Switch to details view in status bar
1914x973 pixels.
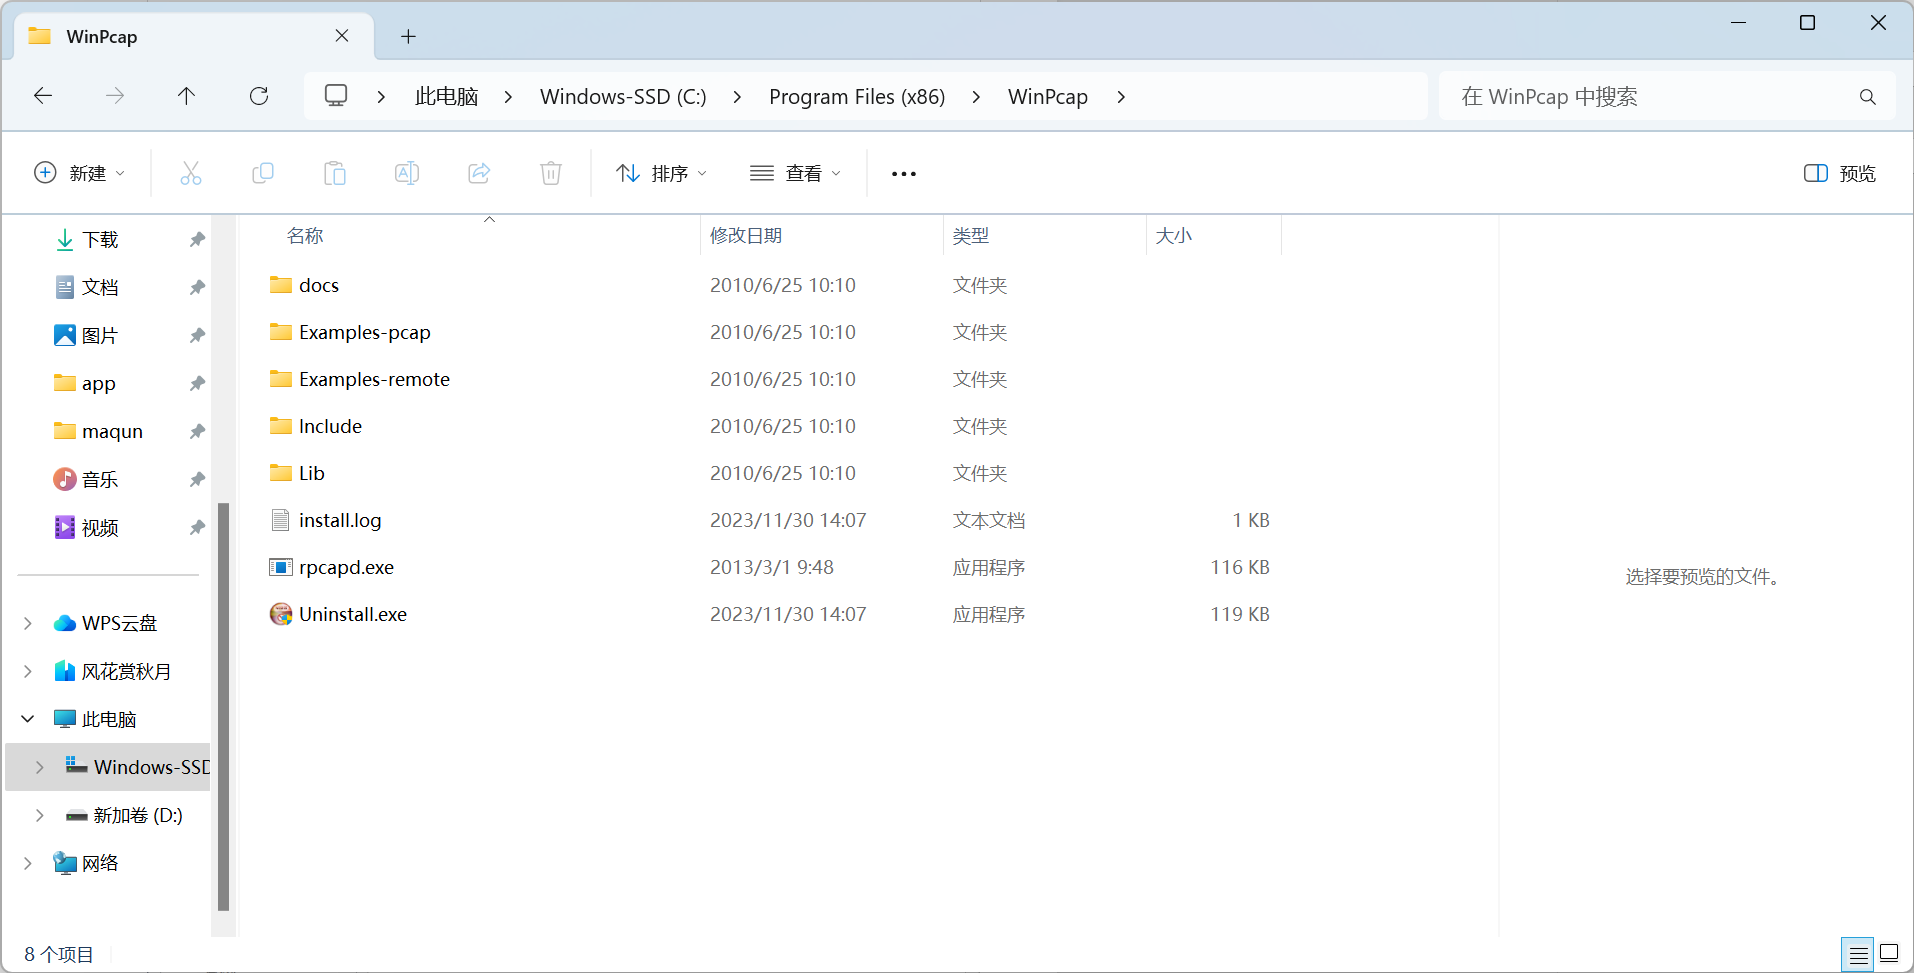[x=1858, y=954]
